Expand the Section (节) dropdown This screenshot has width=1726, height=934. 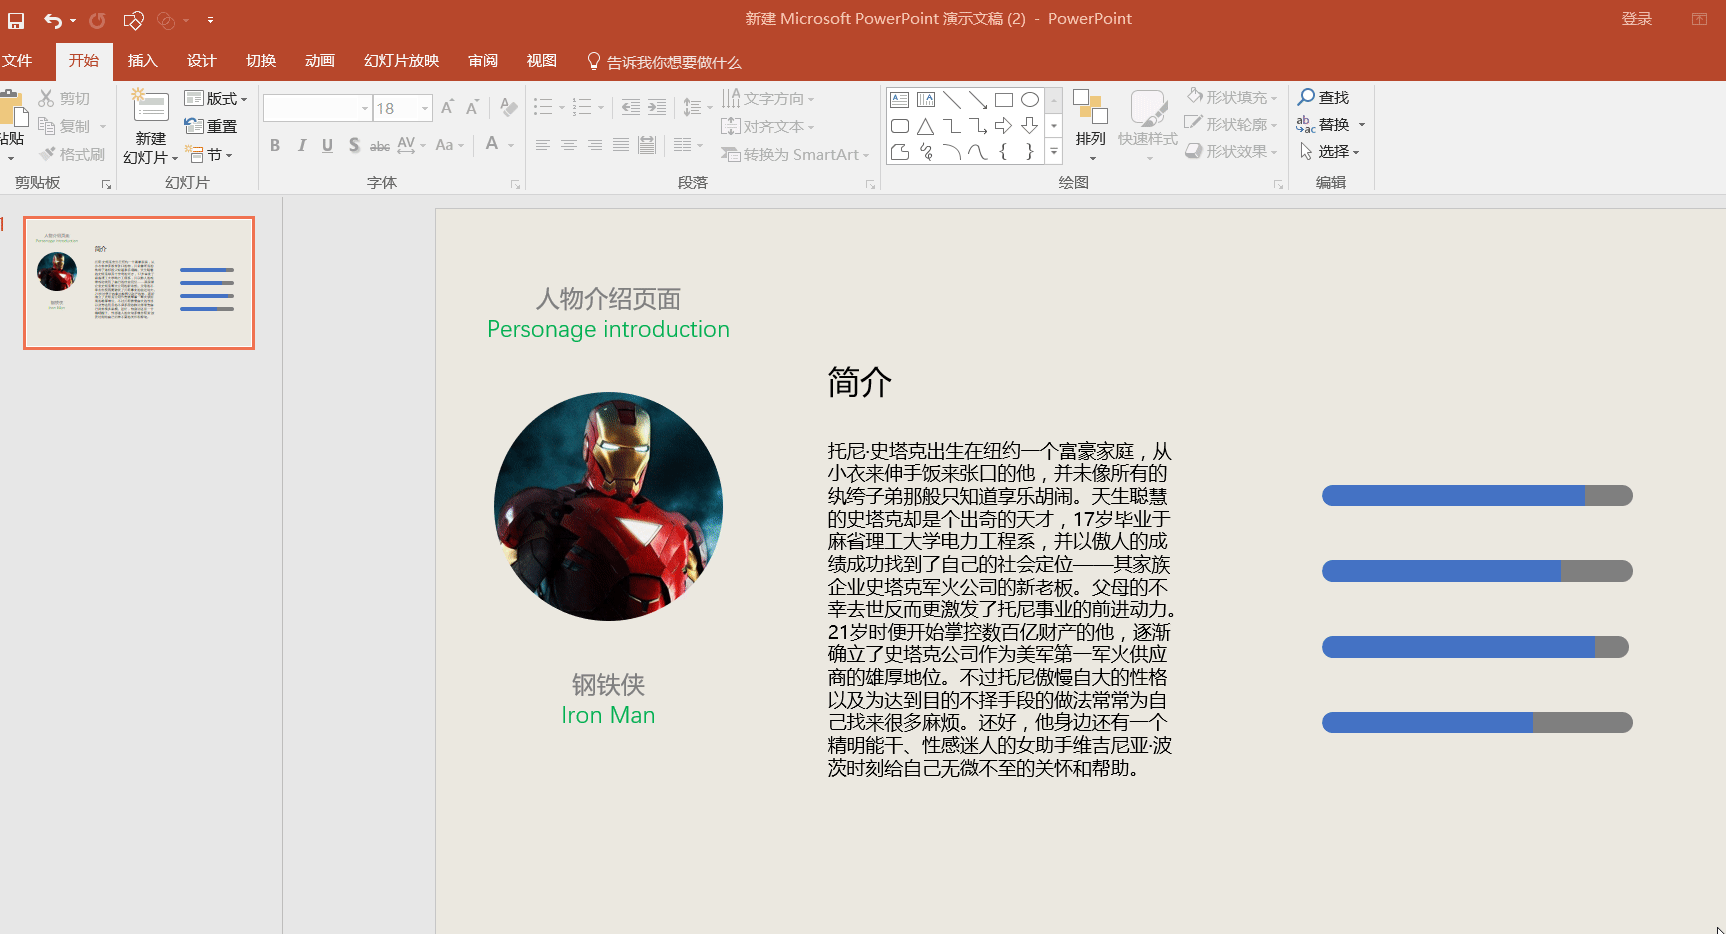coord(209,155)
